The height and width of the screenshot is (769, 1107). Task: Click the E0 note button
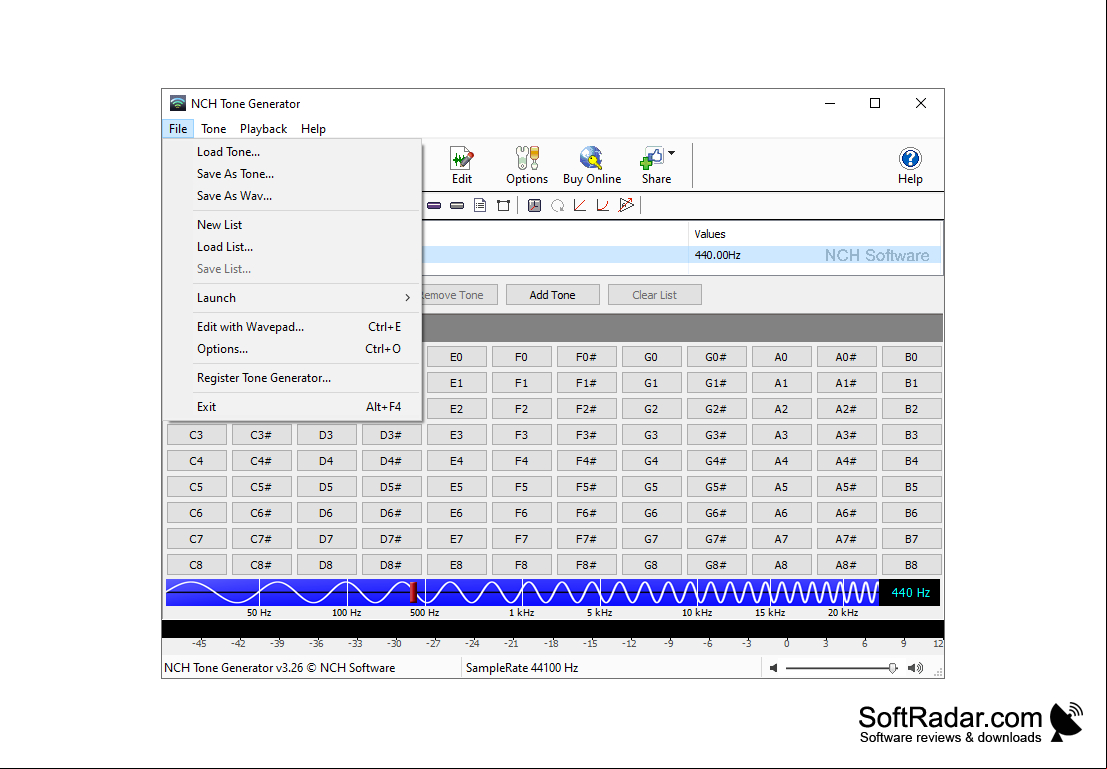click(x=456, y=357)
